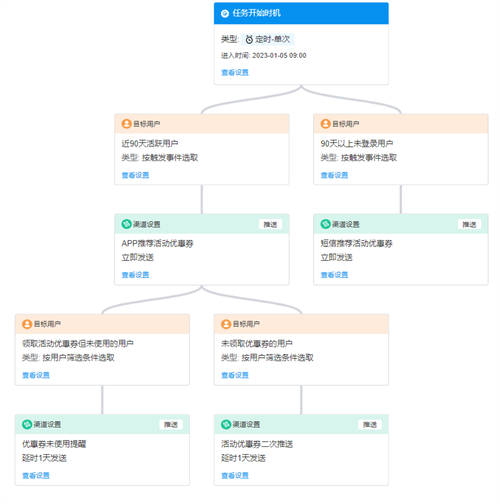This screenshot has width=500, height=504.
Task: Click the 推送 tag on 短信推荐活动优惠券 node
Action: (x=469, y=224)
